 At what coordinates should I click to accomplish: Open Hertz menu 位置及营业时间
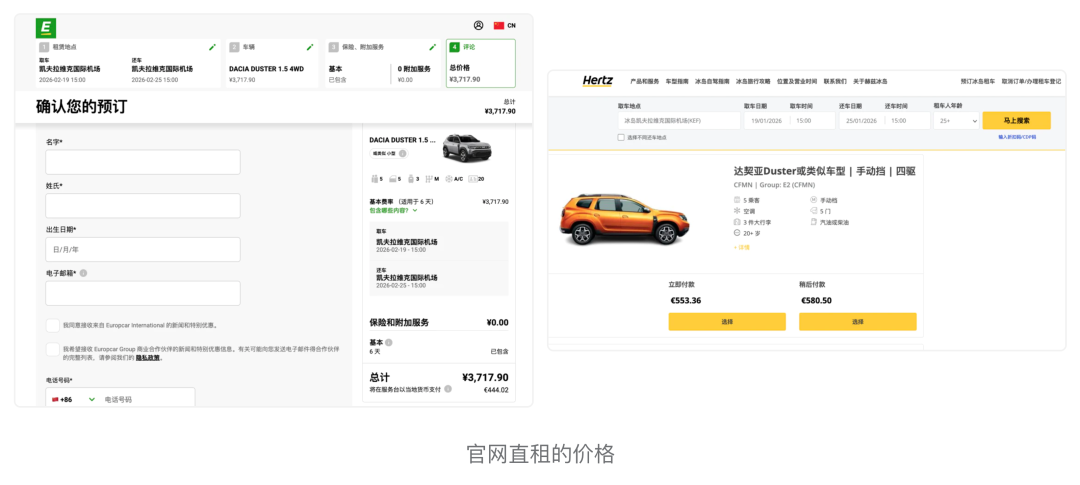click(x=797, y=81)
